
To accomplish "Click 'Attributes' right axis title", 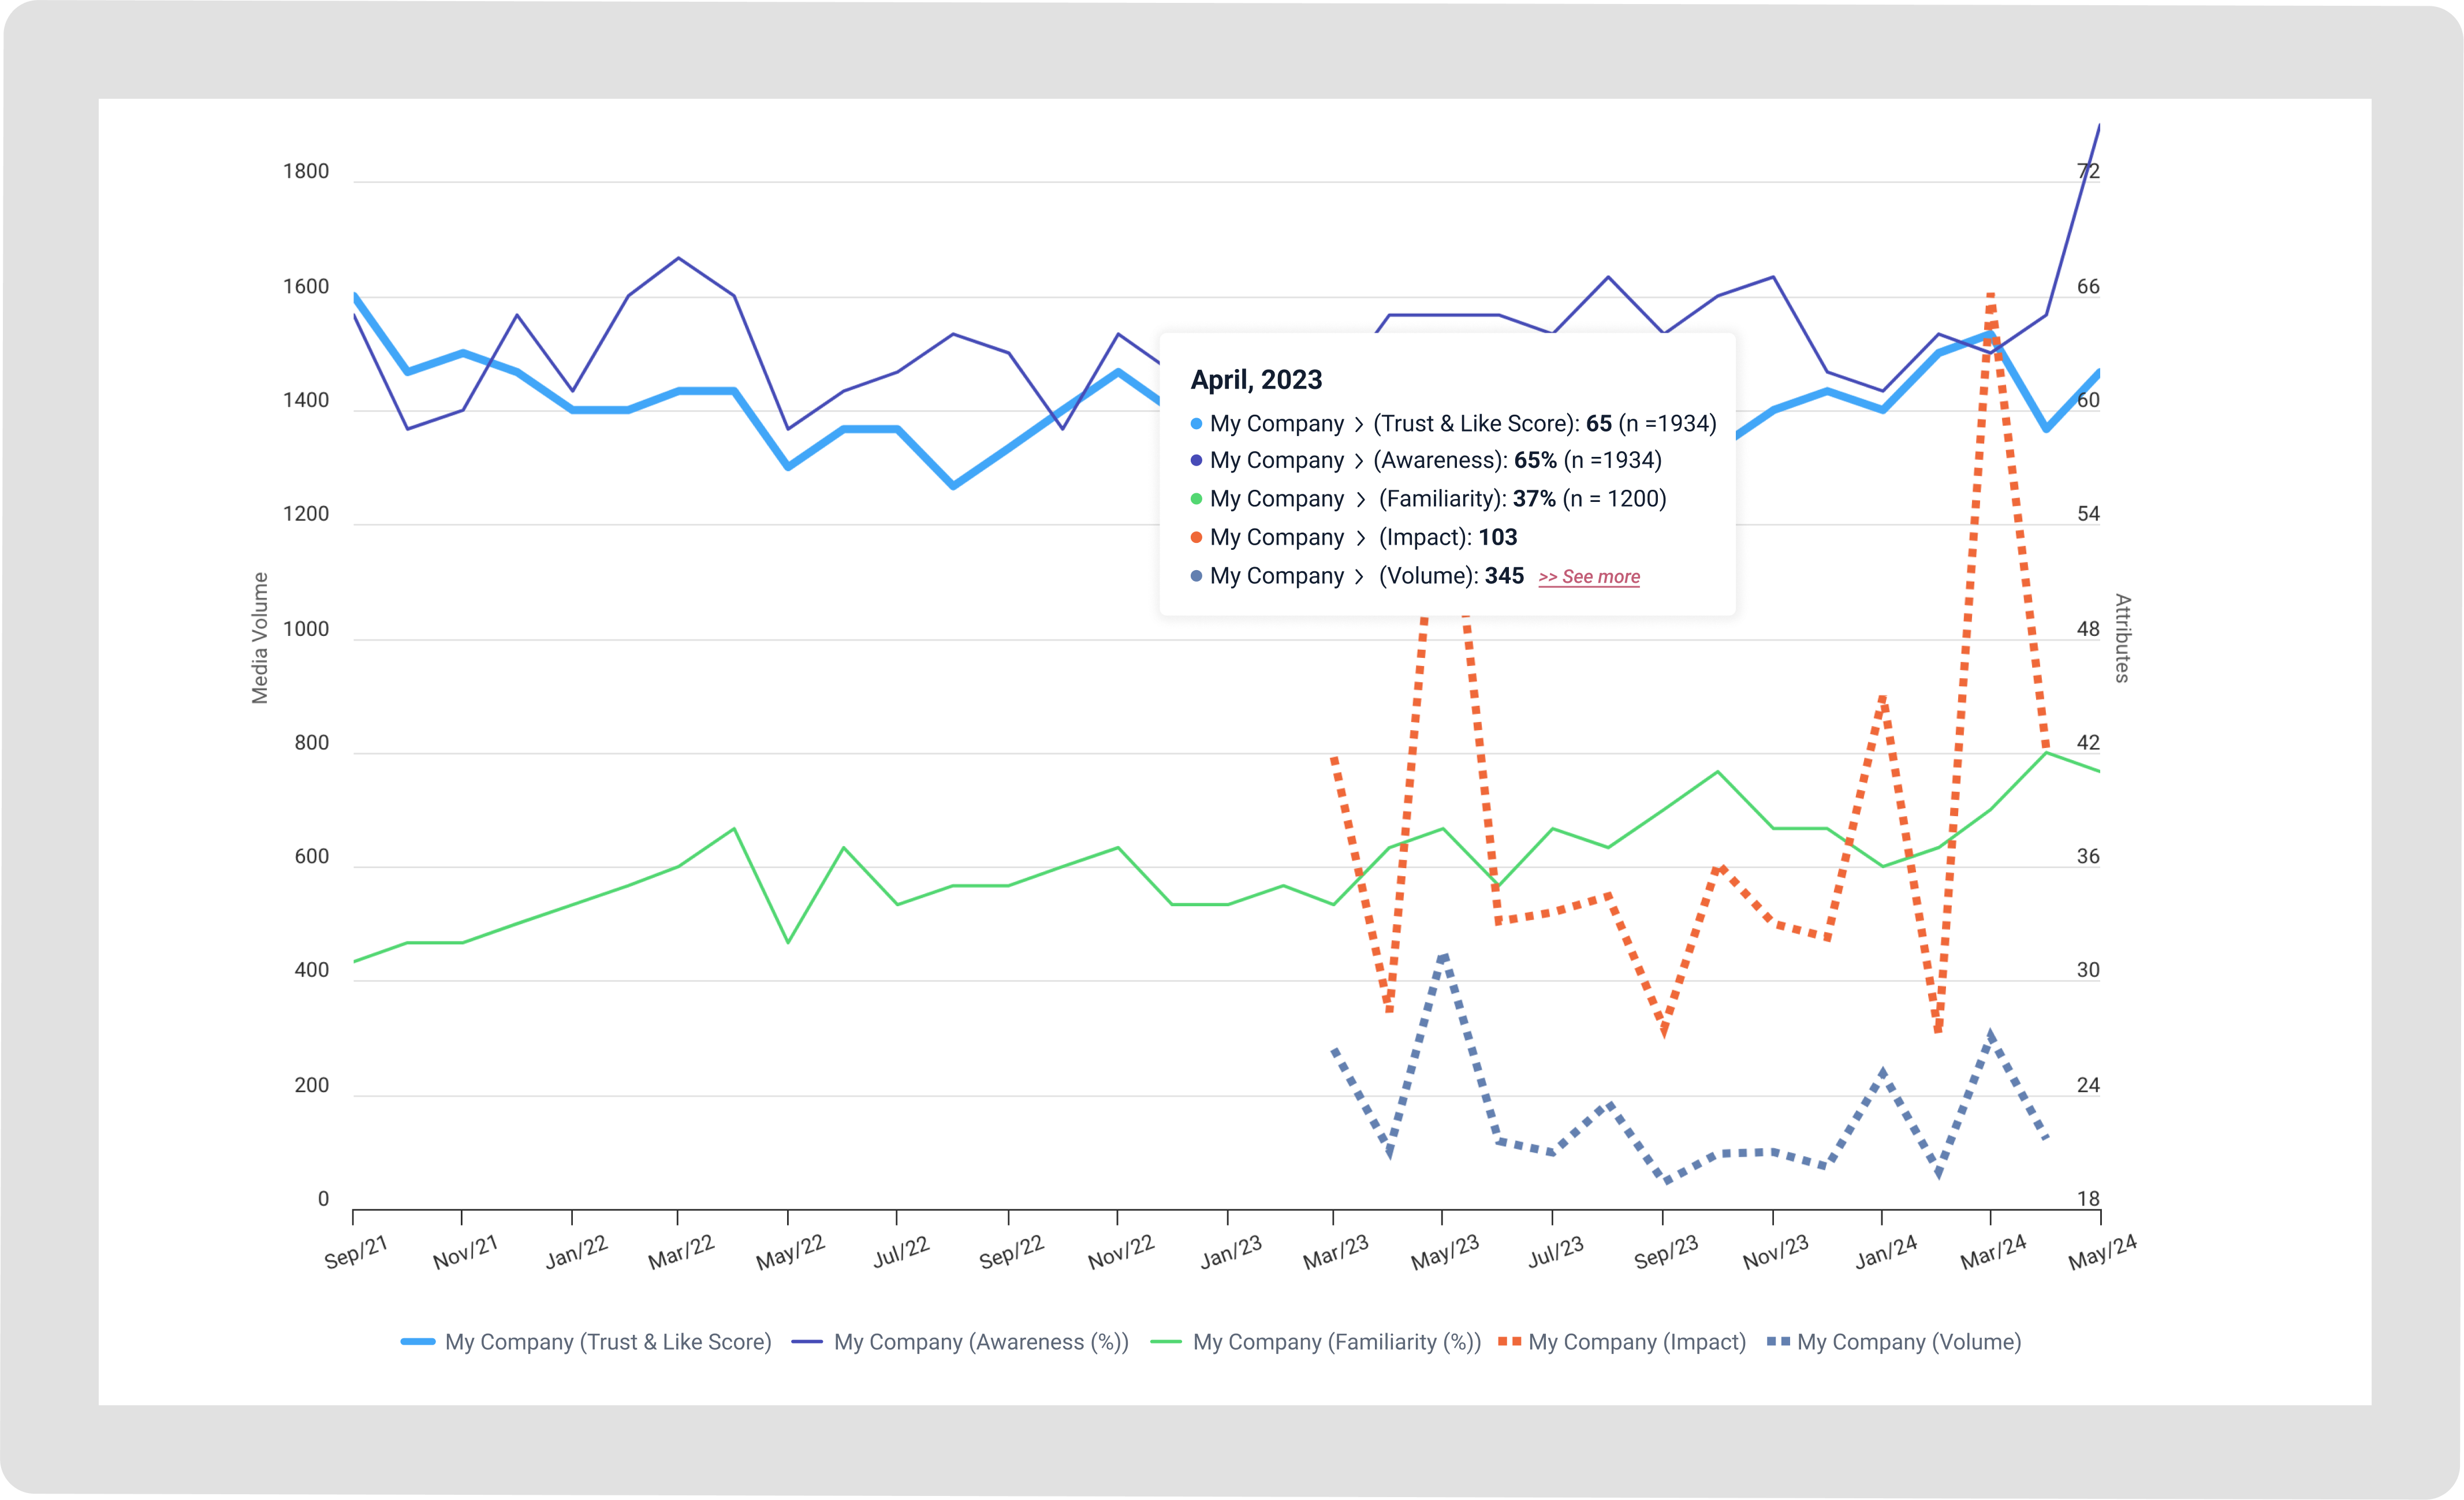I will point(2122,638).
